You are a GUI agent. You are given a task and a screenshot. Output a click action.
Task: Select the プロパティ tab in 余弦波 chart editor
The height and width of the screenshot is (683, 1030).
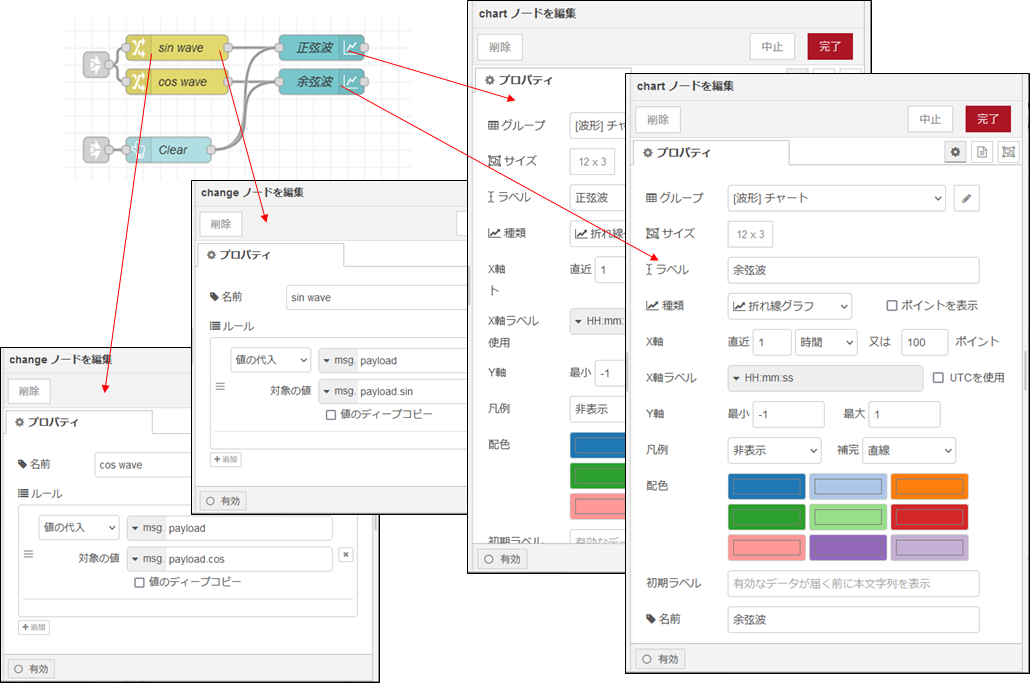[x=710, y=153]
